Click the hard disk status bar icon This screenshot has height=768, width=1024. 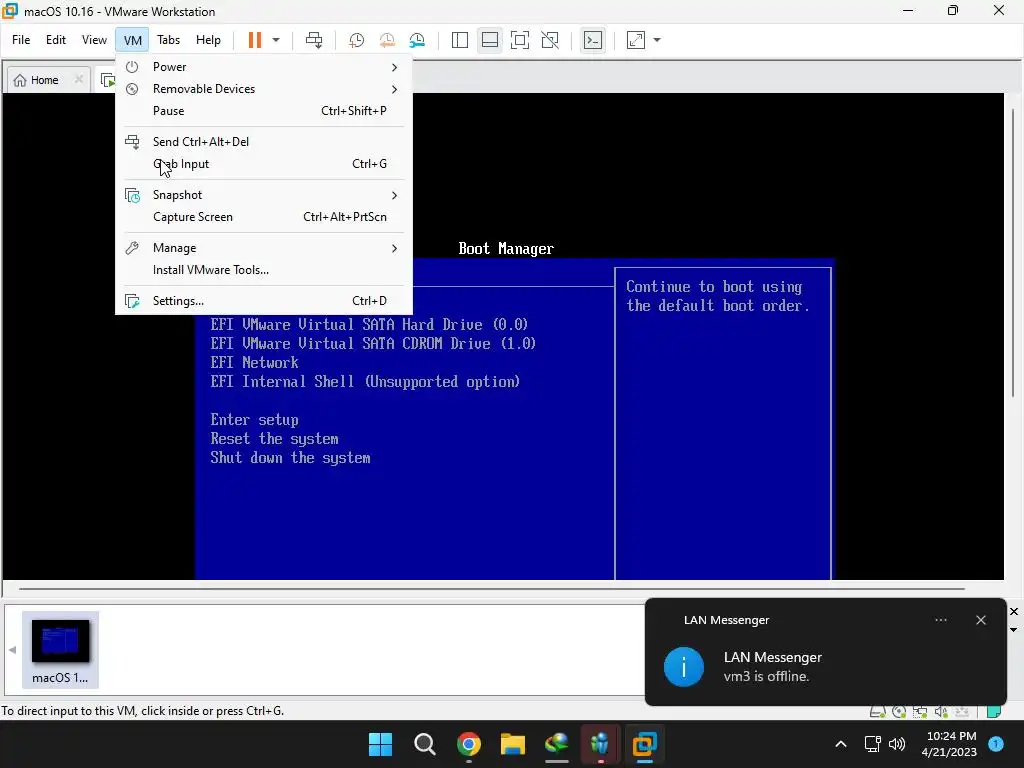pos(878,712)
